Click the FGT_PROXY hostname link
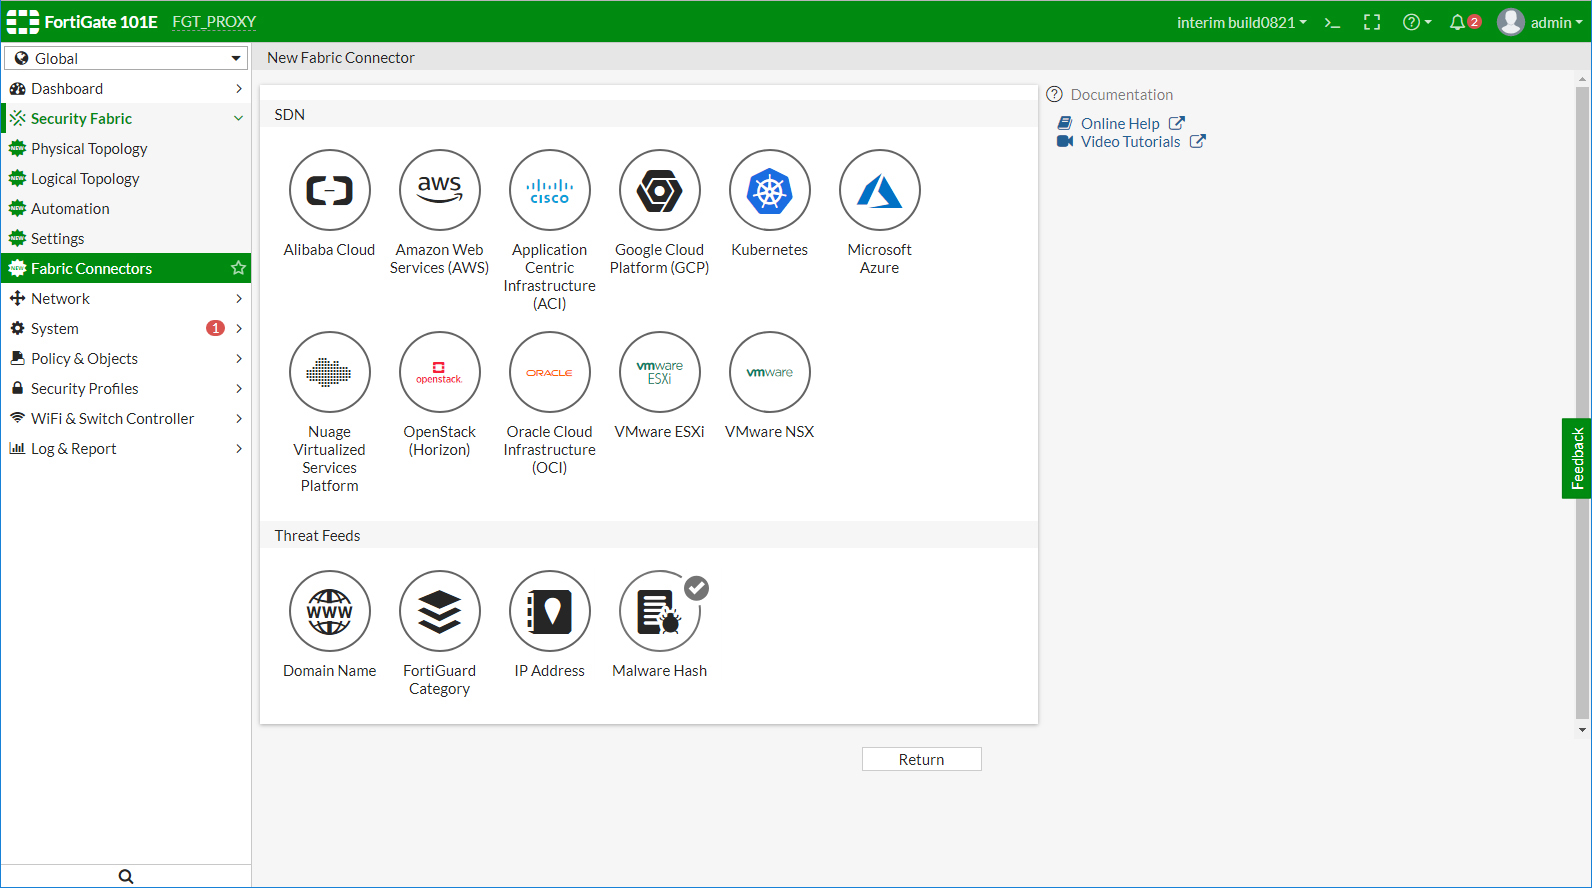1592x888 pixels. point(214,22)
